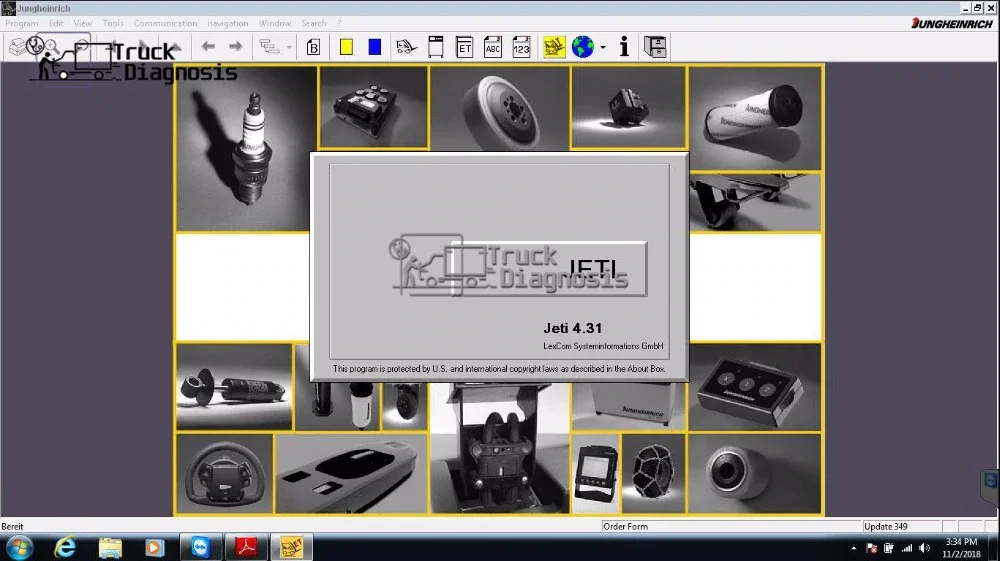Screen dimensions: 1000x561
Task: Open the question mark help menu
Action: pyautogui.click(x=339, y=23)
